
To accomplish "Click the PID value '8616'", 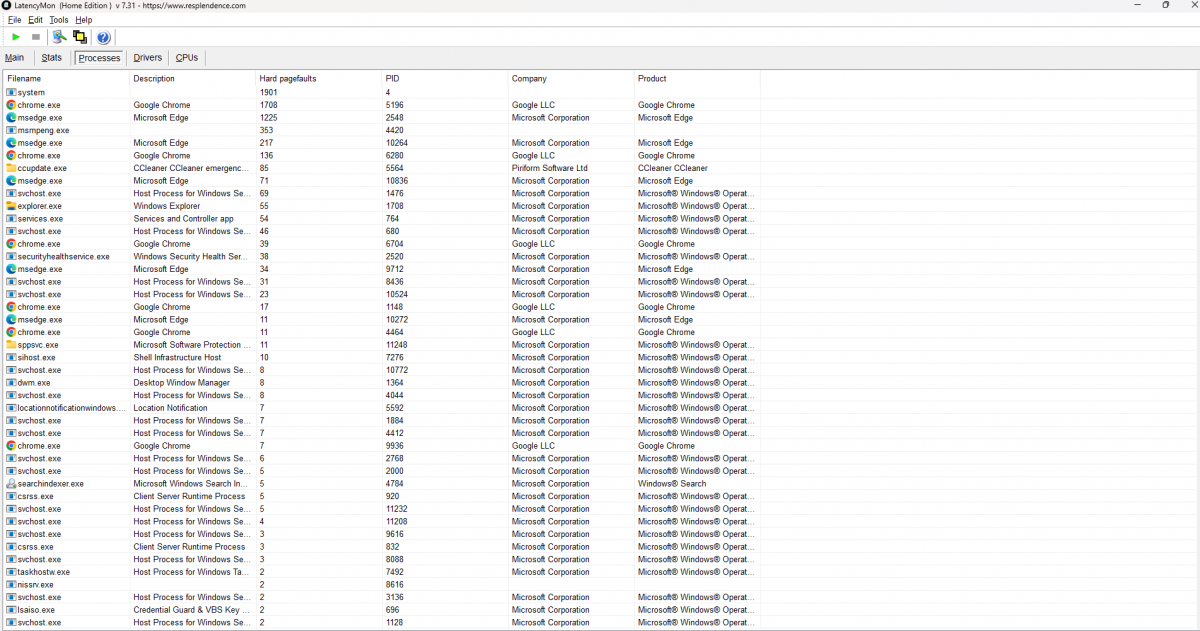I will (x=395, y=584).
